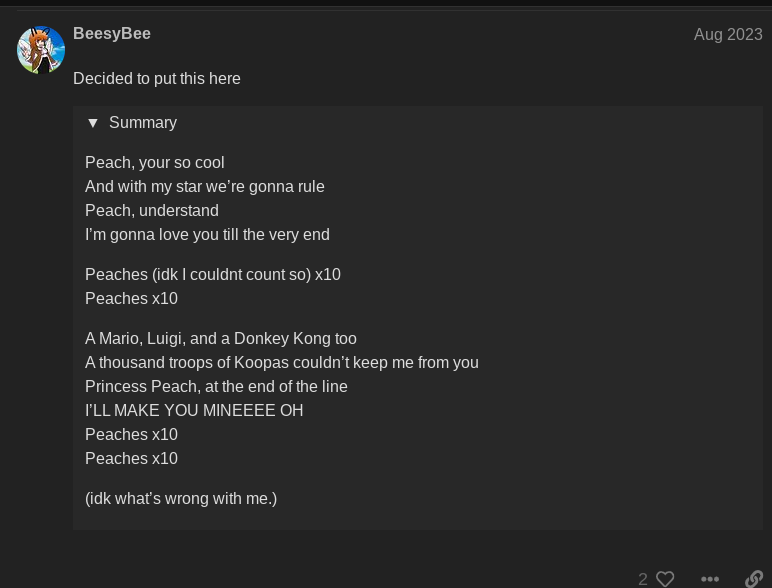Click '(idk what's wrong with me.)' text

click(181, 498)
